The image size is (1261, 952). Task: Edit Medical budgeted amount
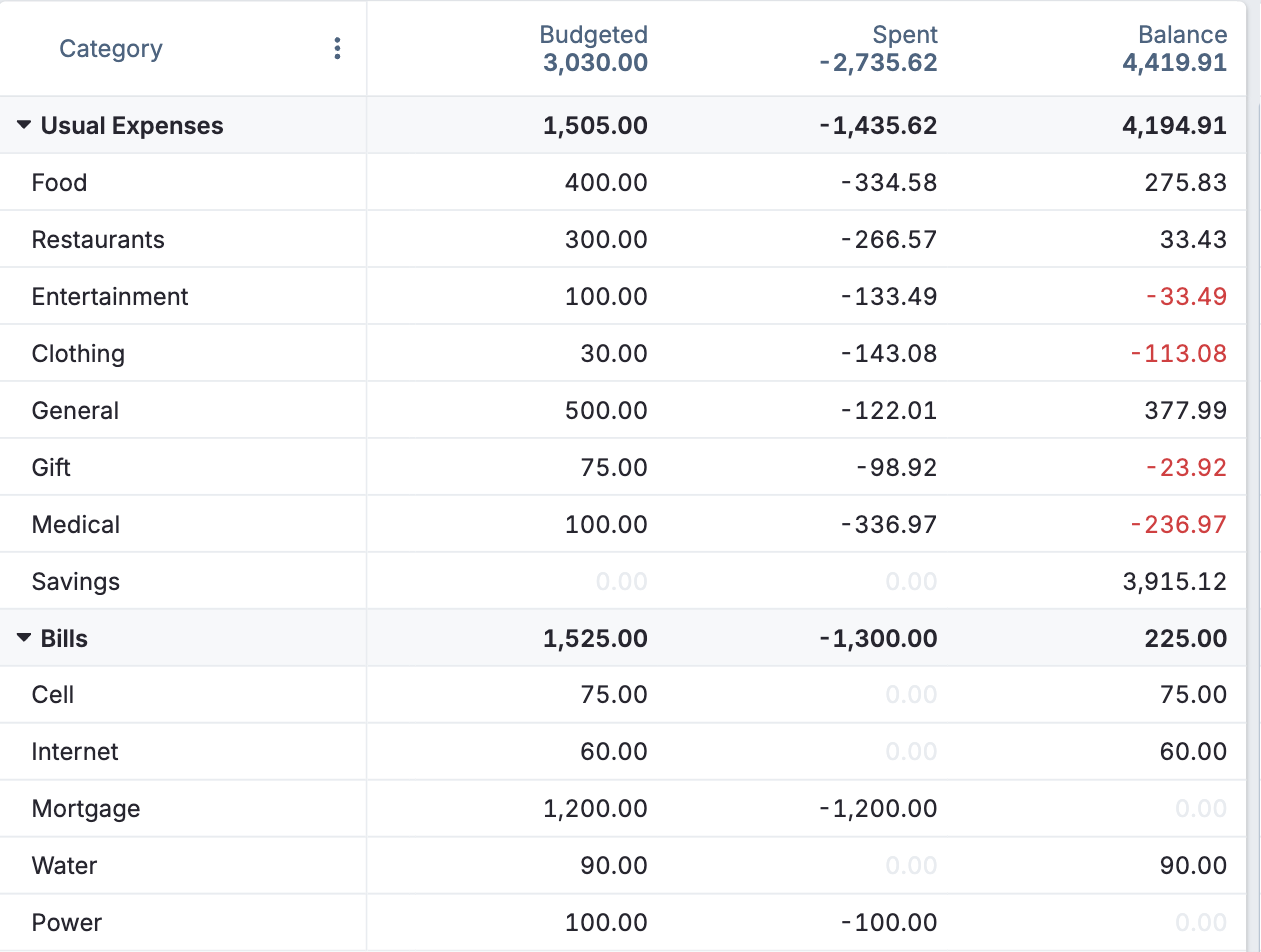606,525
